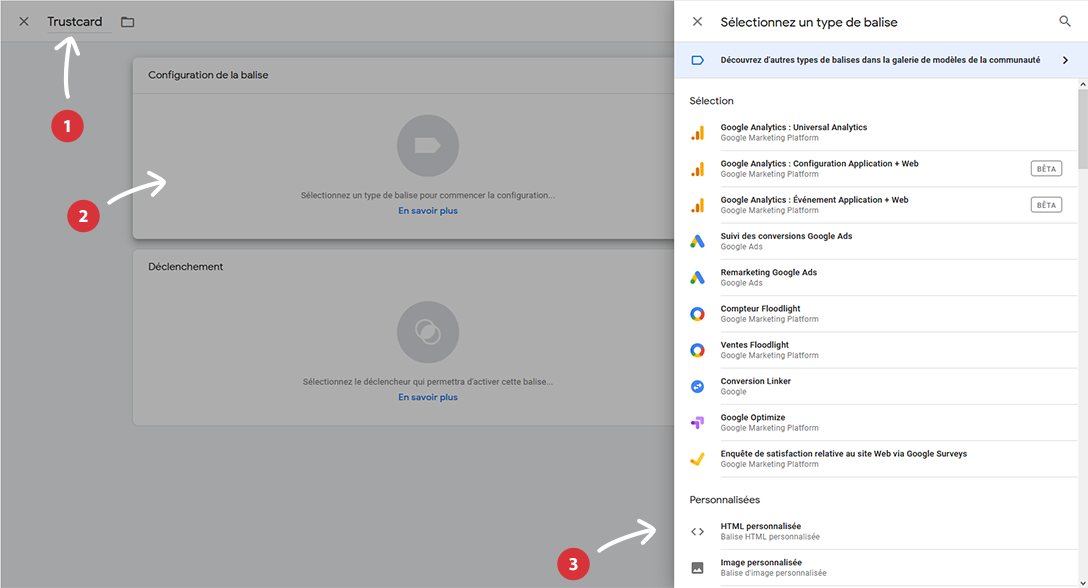Choose 'Suivi des conversions Google Ads'
Viewport: 1088px width, 588px height.
(x=876, y=241)
